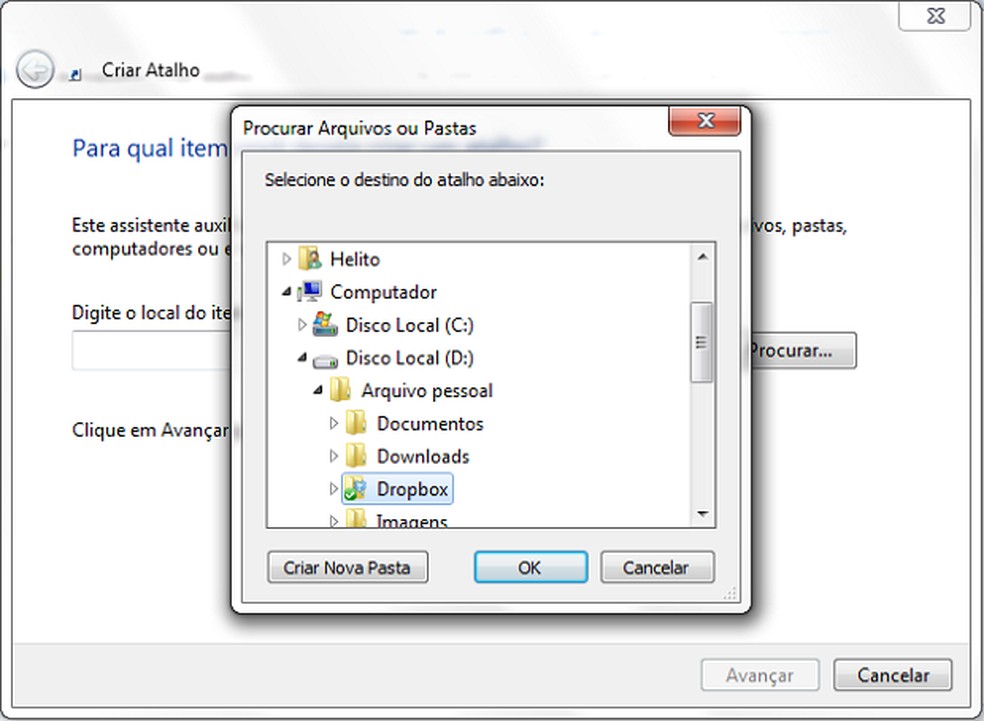This screenshot has height=721, width=984.
Task: Click the Dropbox folder icon
Action: (356, 488)
